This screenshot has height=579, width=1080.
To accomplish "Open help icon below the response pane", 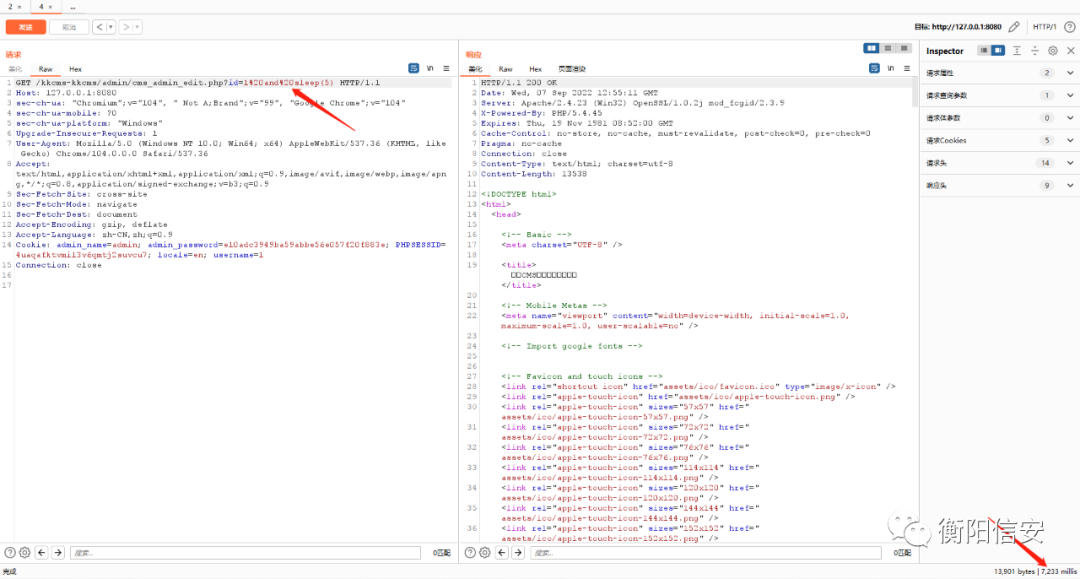I will (470, 552).
